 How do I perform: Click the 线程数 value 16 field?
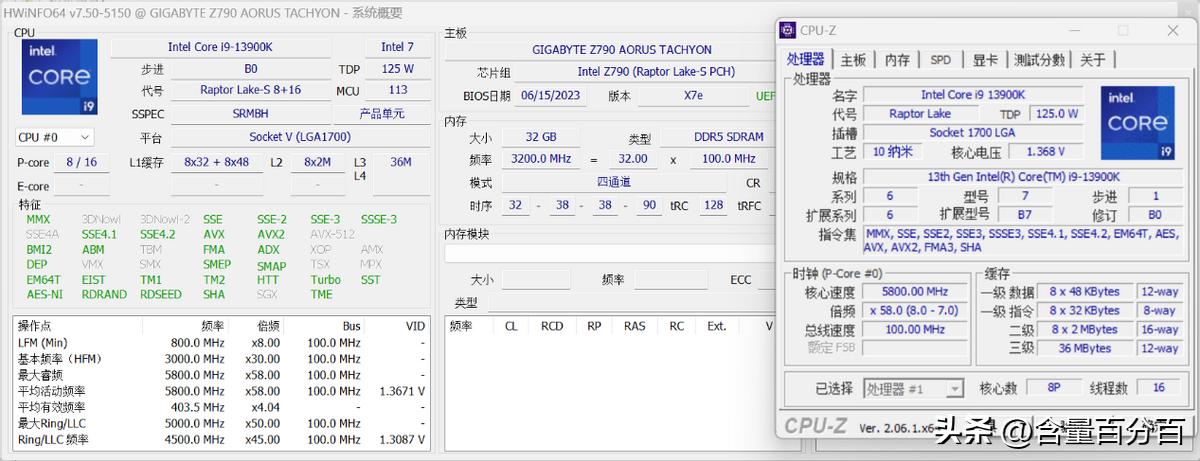(1160, 388)
